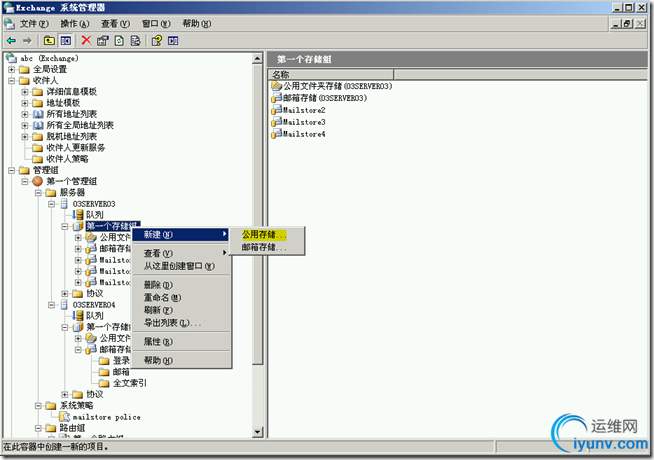Image resolution: width=654 pixels, height=460 pixels.
Task: Click the 名称 column header
Action: (x=331, y=75)
